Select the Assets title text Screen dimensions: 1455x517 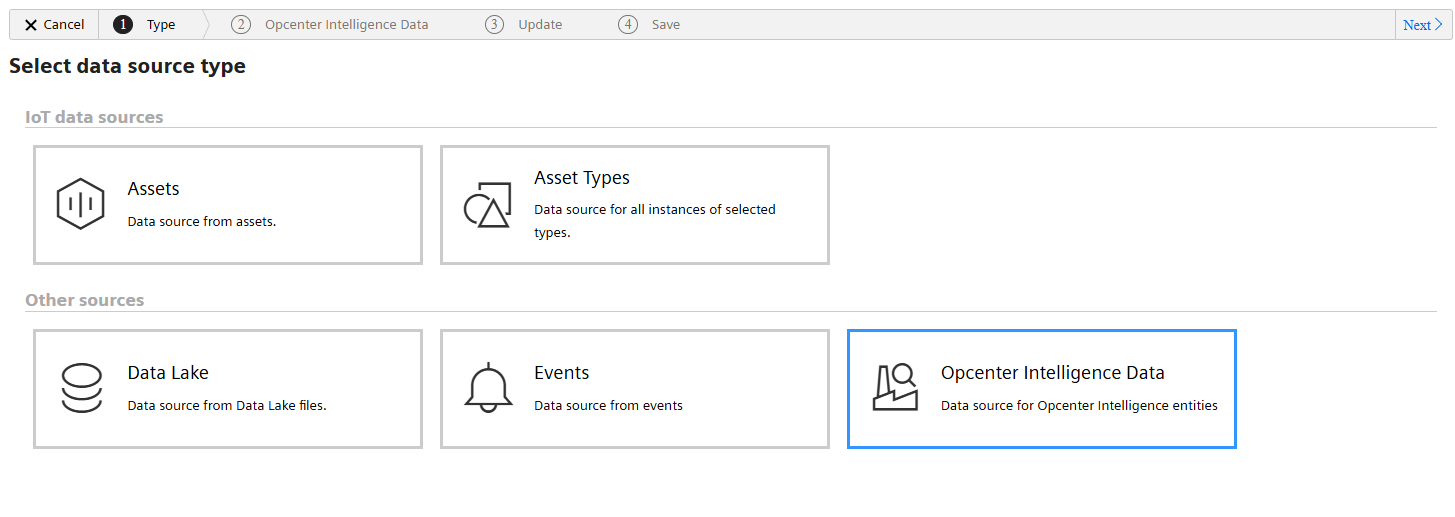click(154, 189)
